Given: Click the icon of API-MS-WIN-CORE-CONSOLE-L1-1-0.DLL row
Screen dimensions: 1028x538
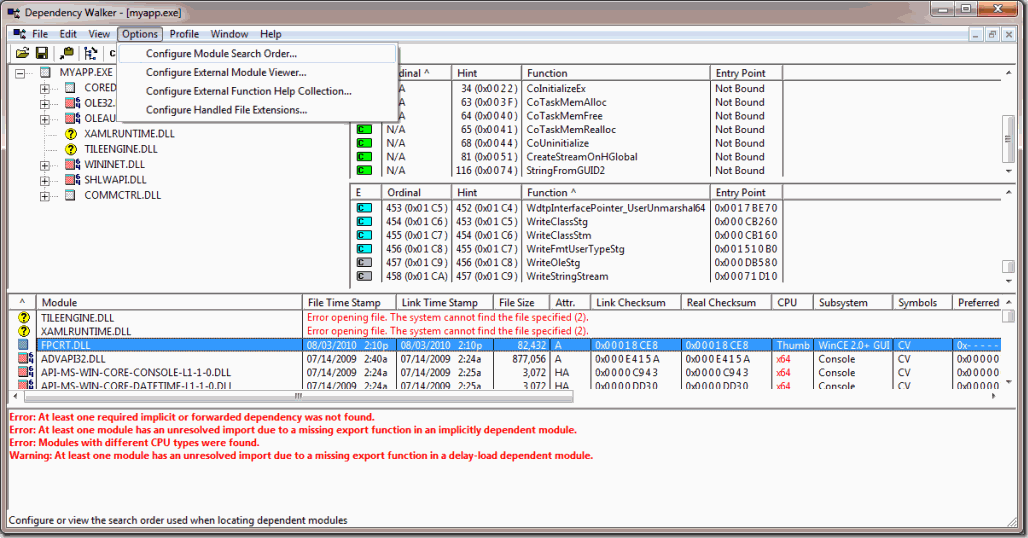Looking at the screenshot, I should (x=26, y=372).
